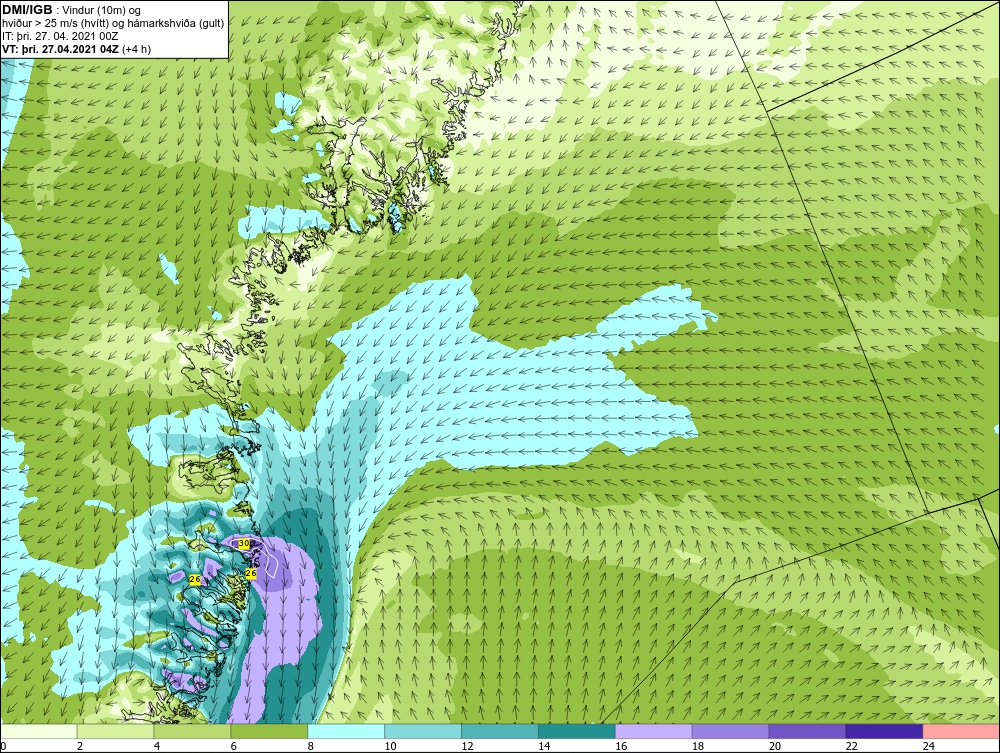Click the "VT: þri. 27.04.2021 04Z" valid time
This screenshot has height=753, width=1000.
tap(61, 49)
